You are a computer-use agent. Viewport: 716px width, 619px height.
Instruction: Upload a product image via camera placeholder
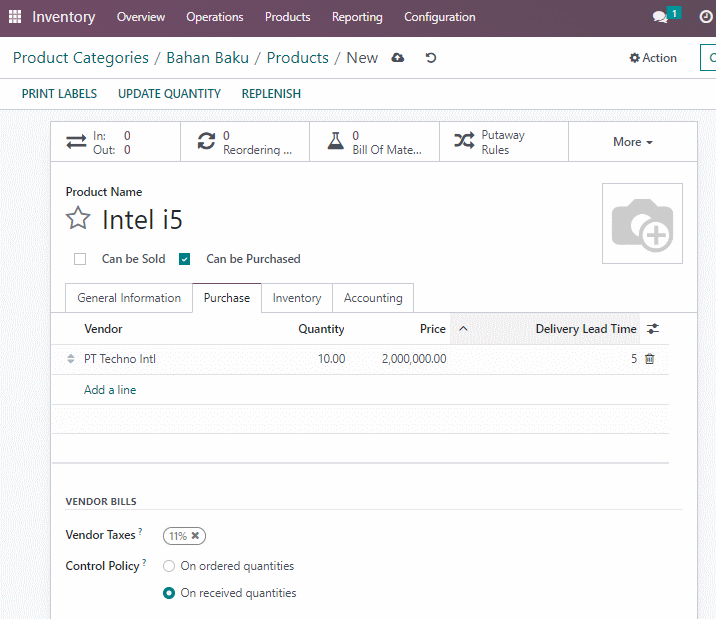(642, 224)
